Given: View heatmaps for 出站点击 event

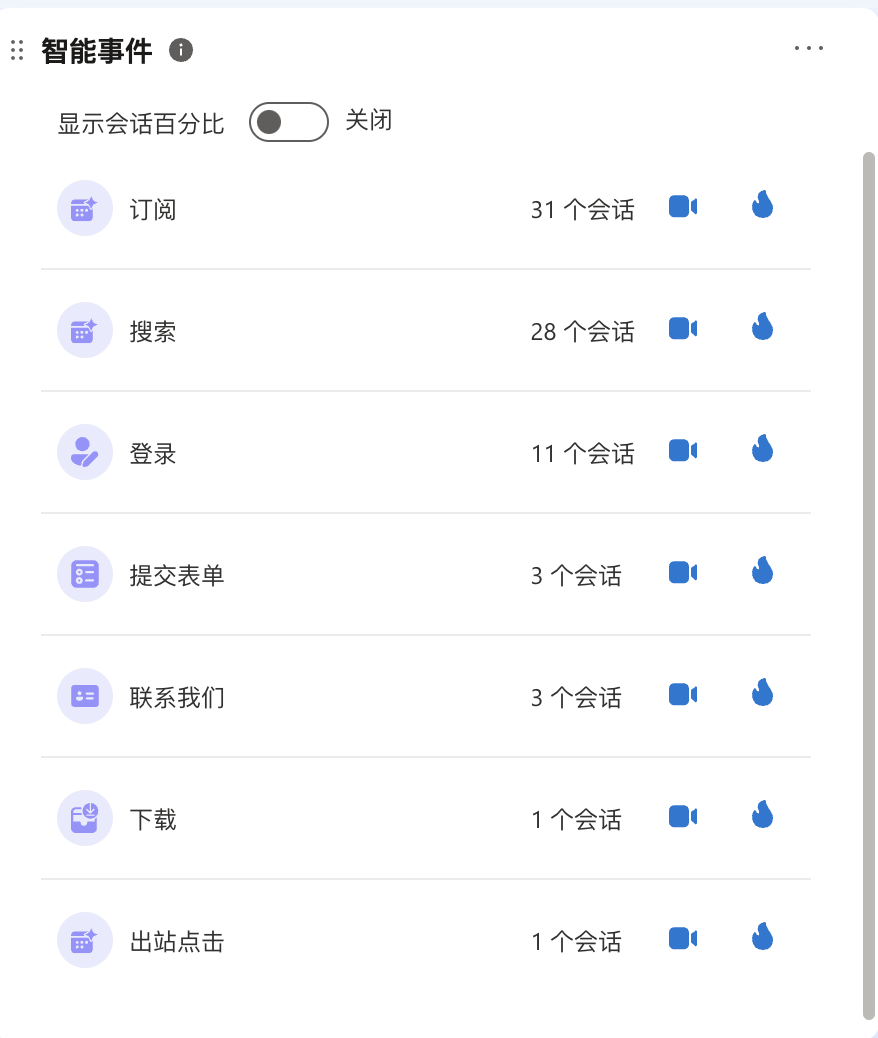Looking at the screenshot, I should (x=763, y=936).
